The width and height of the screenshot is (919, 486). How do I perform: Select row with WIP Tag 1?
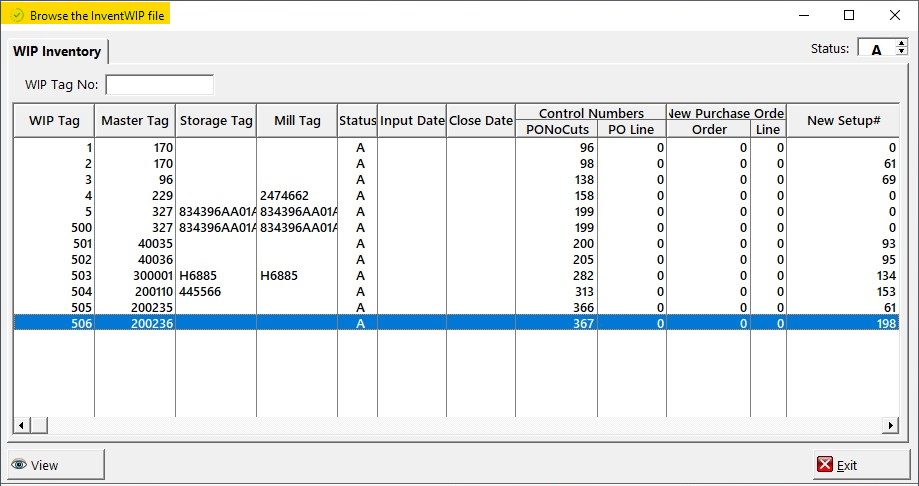[x=456, y=148]
